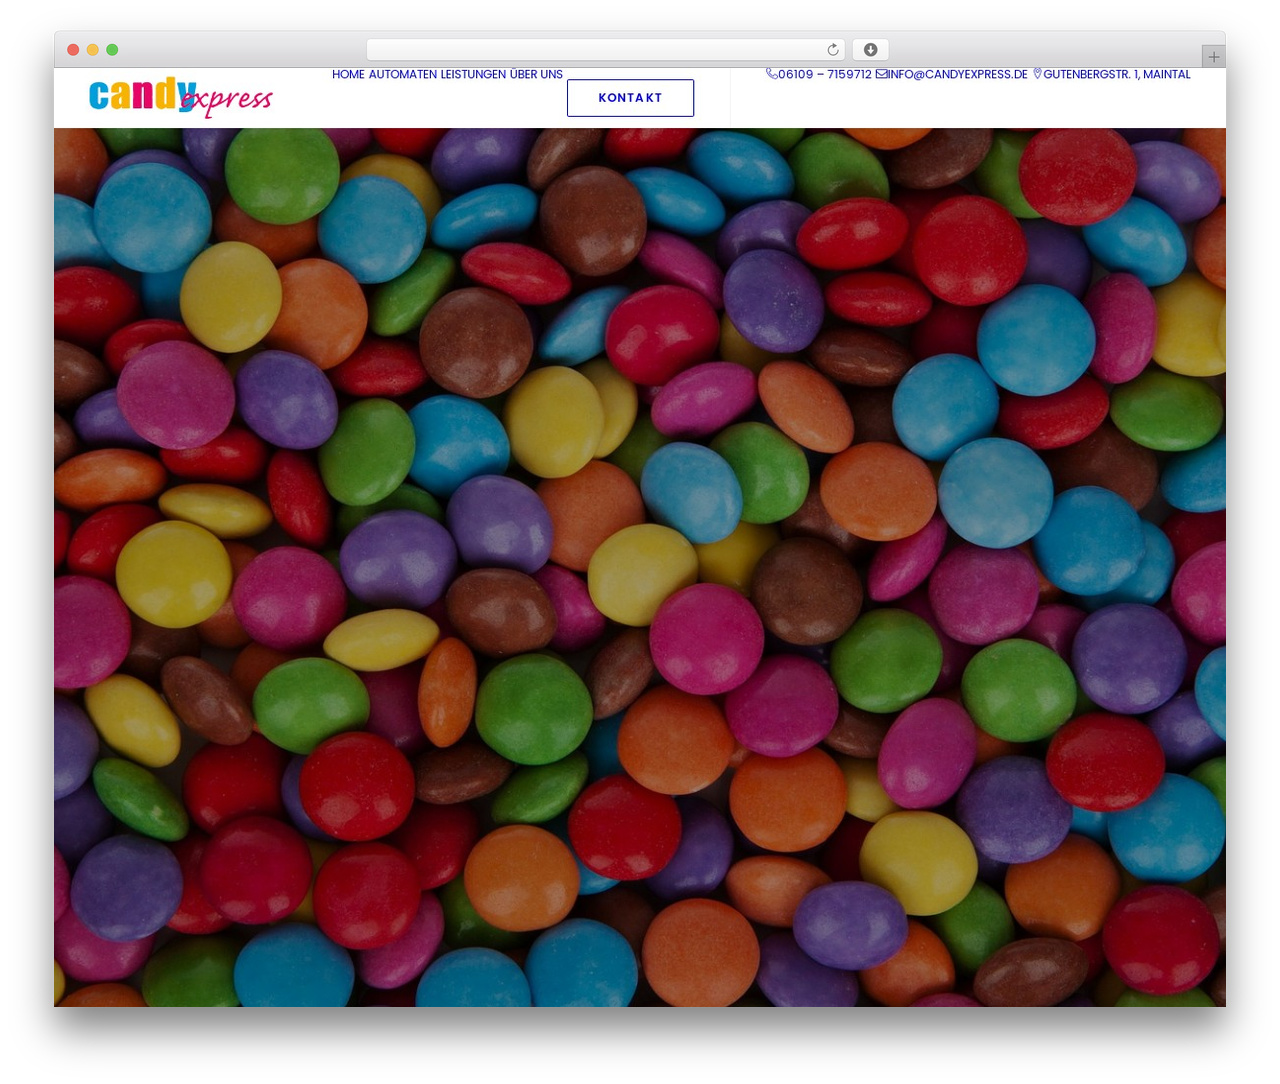
Task: Maximize the window with green button
Action: (112, 50)
